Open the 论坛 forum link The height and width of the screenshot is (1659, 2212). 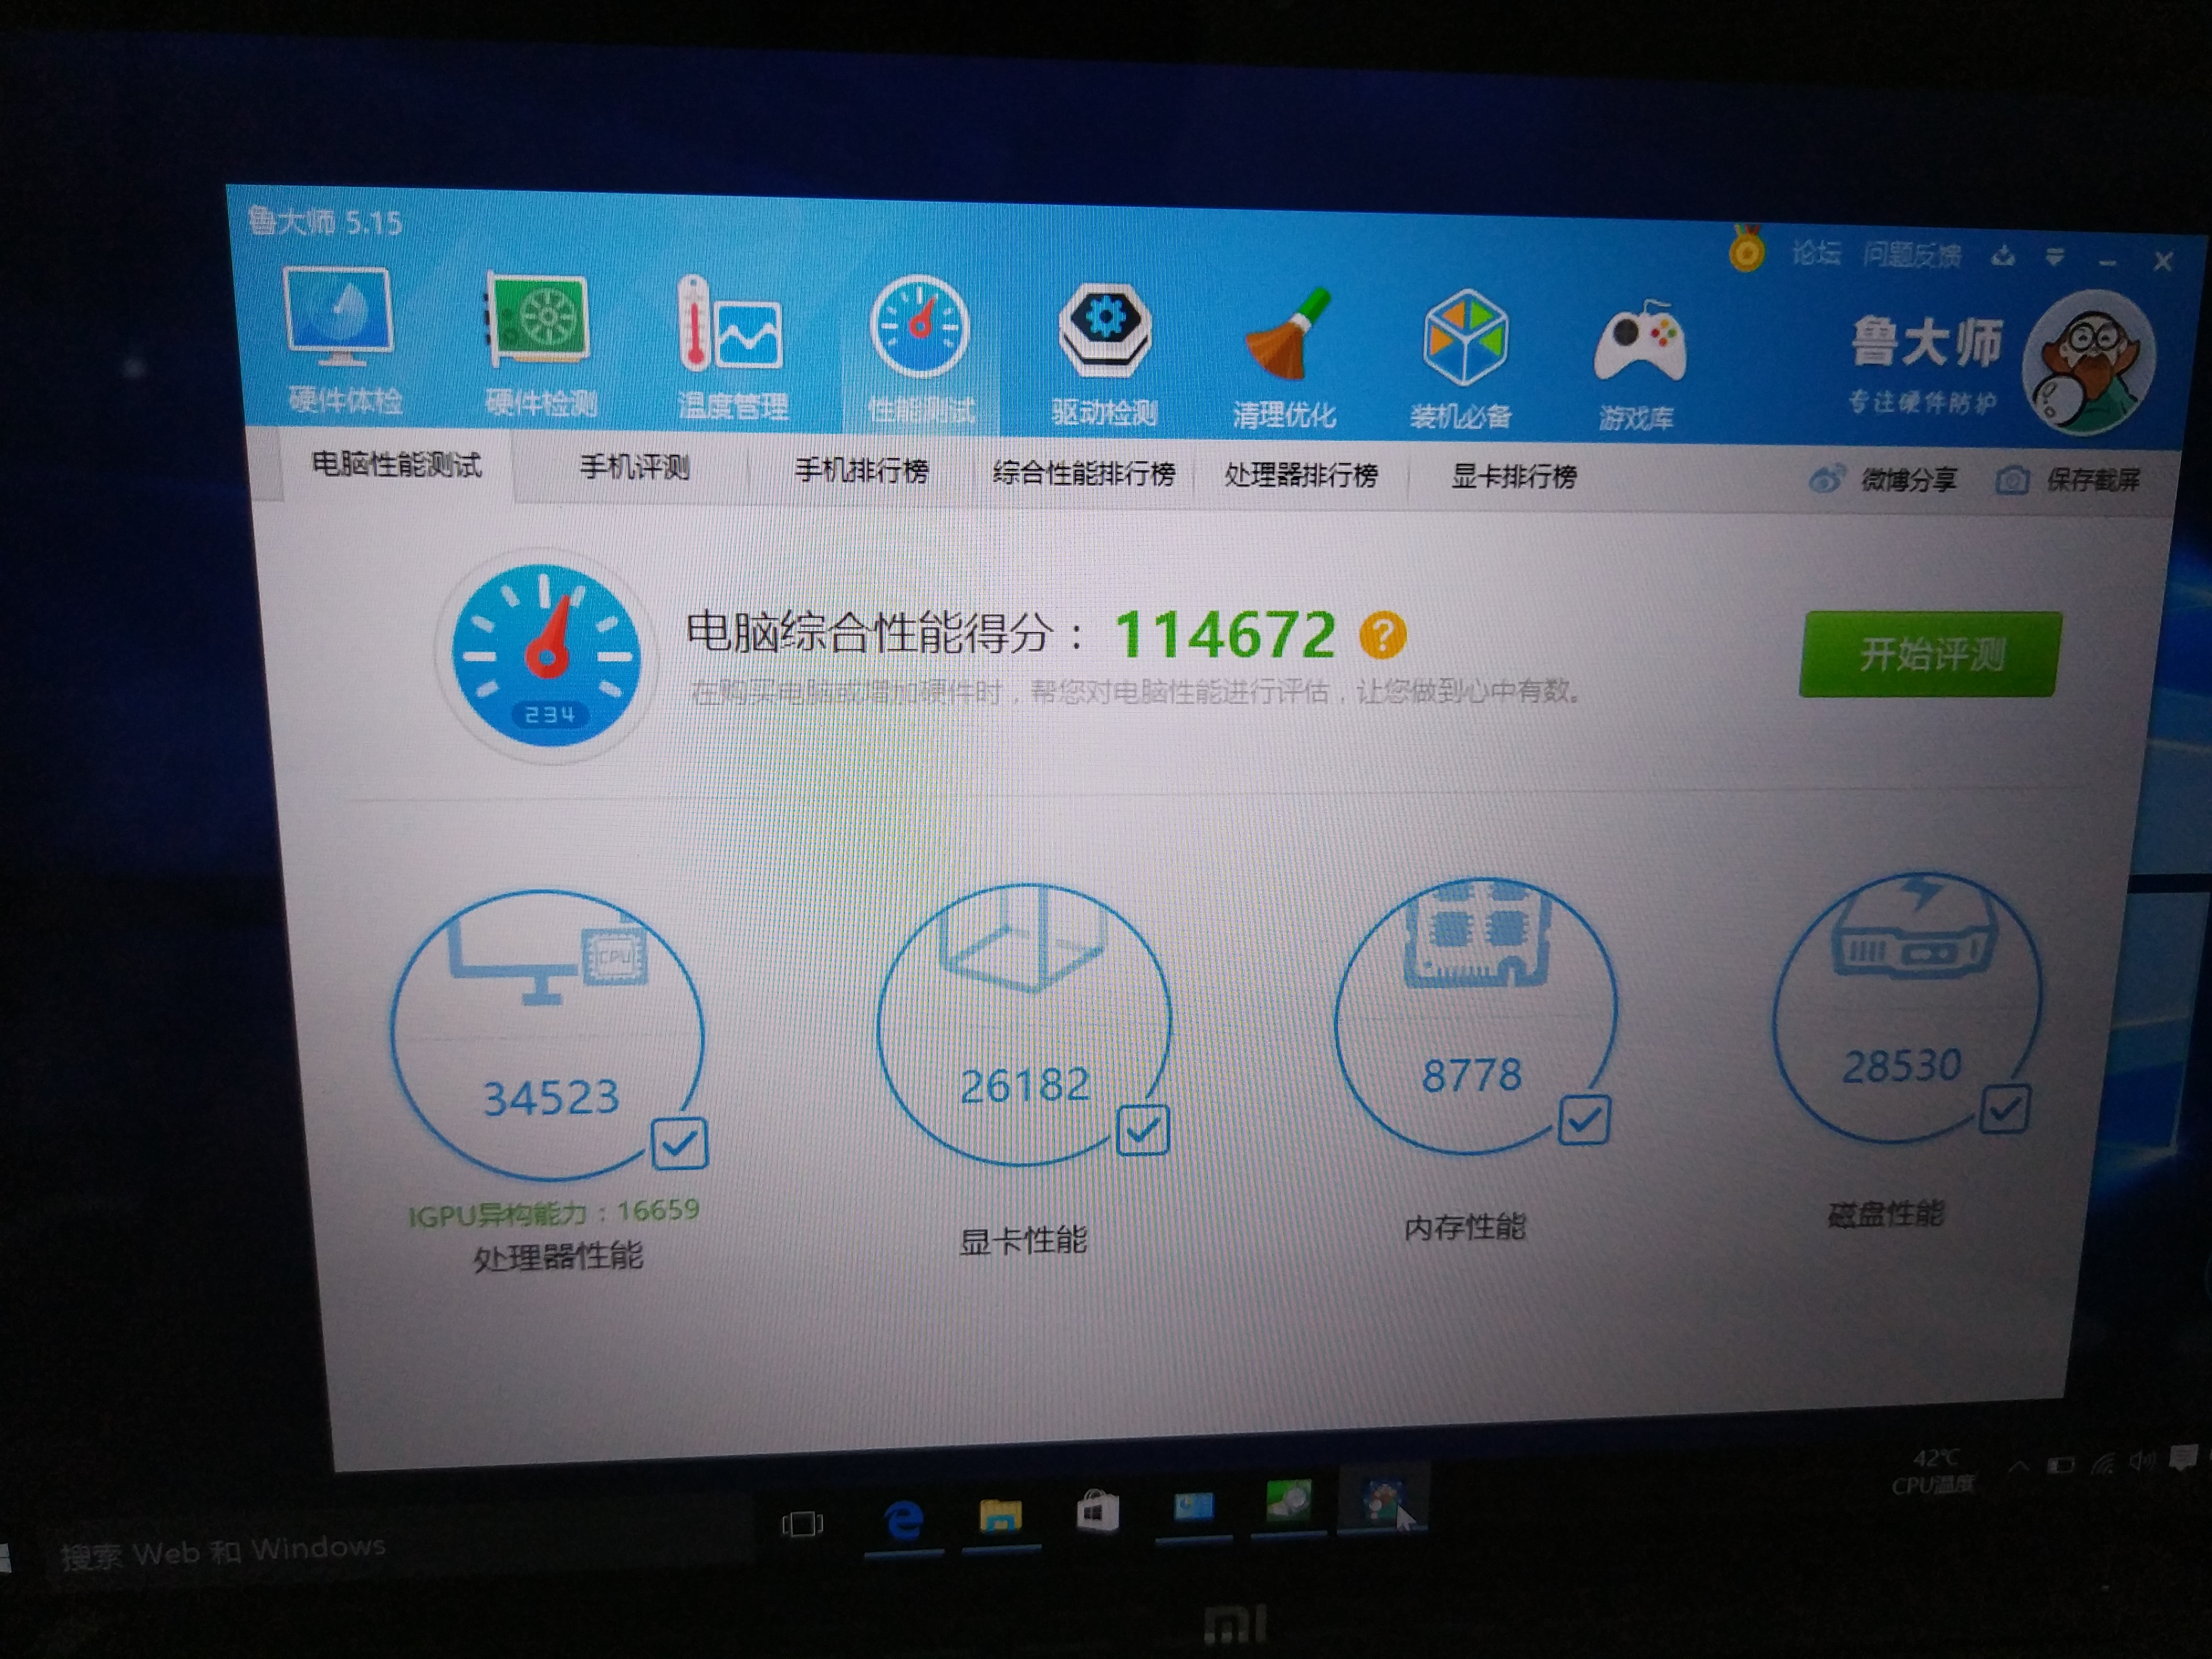1815,253
